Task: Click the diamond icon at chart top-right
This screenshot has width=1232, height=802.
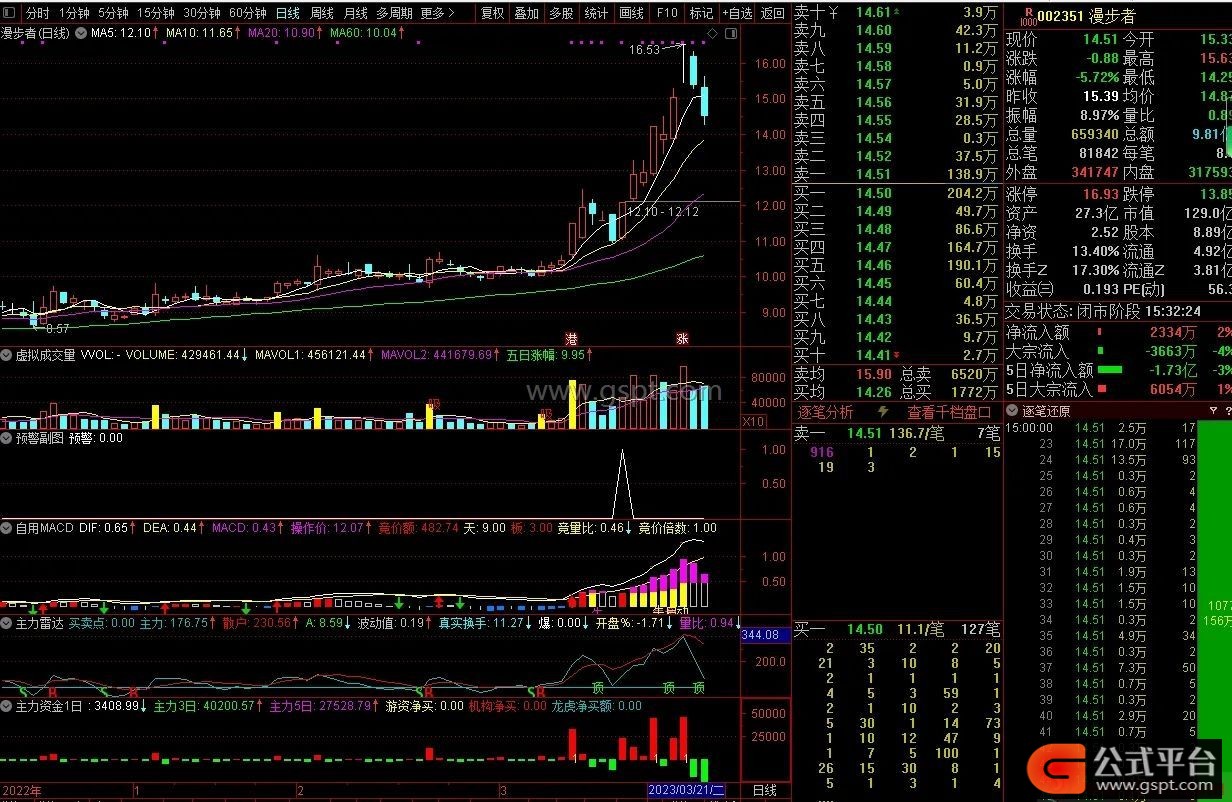Action: tap(713, 34)
